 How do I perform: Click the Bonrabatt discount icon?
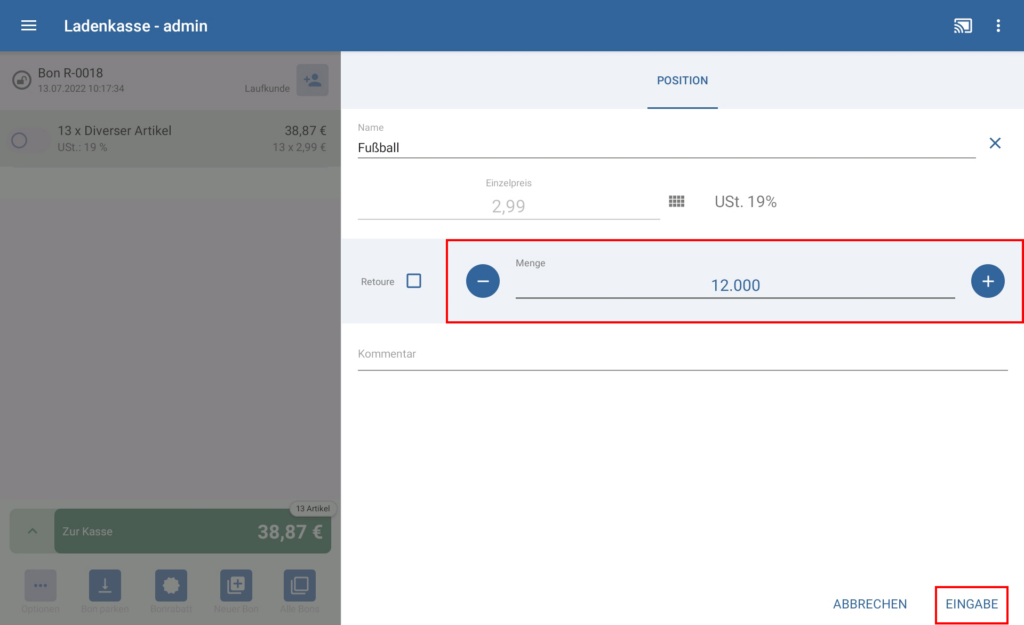(x=170, y=586)
